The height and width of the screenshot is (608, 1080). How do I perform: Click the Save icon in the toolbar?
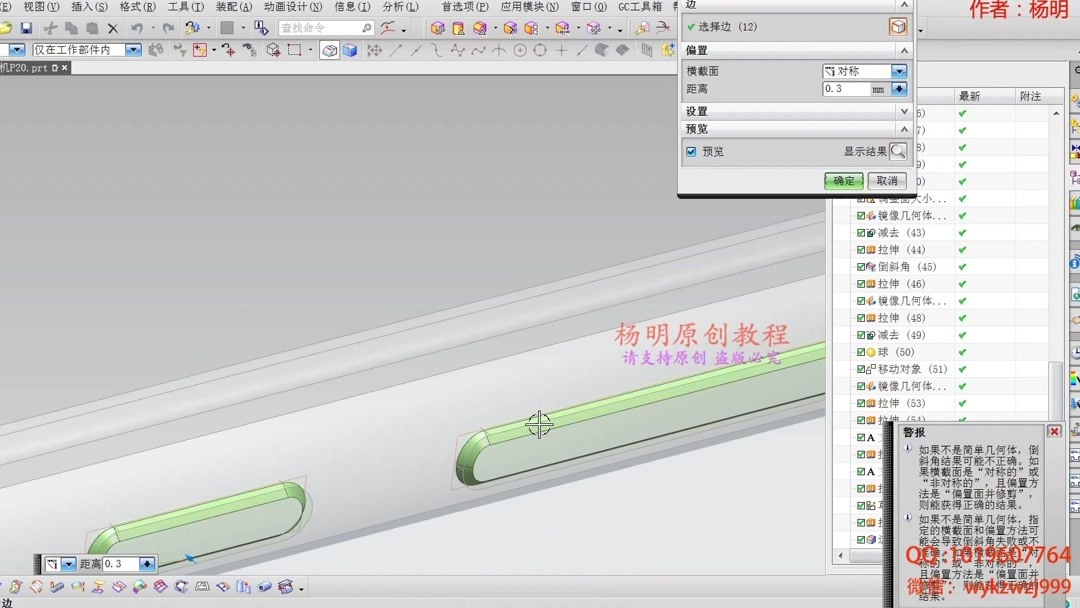pos(27,28)
